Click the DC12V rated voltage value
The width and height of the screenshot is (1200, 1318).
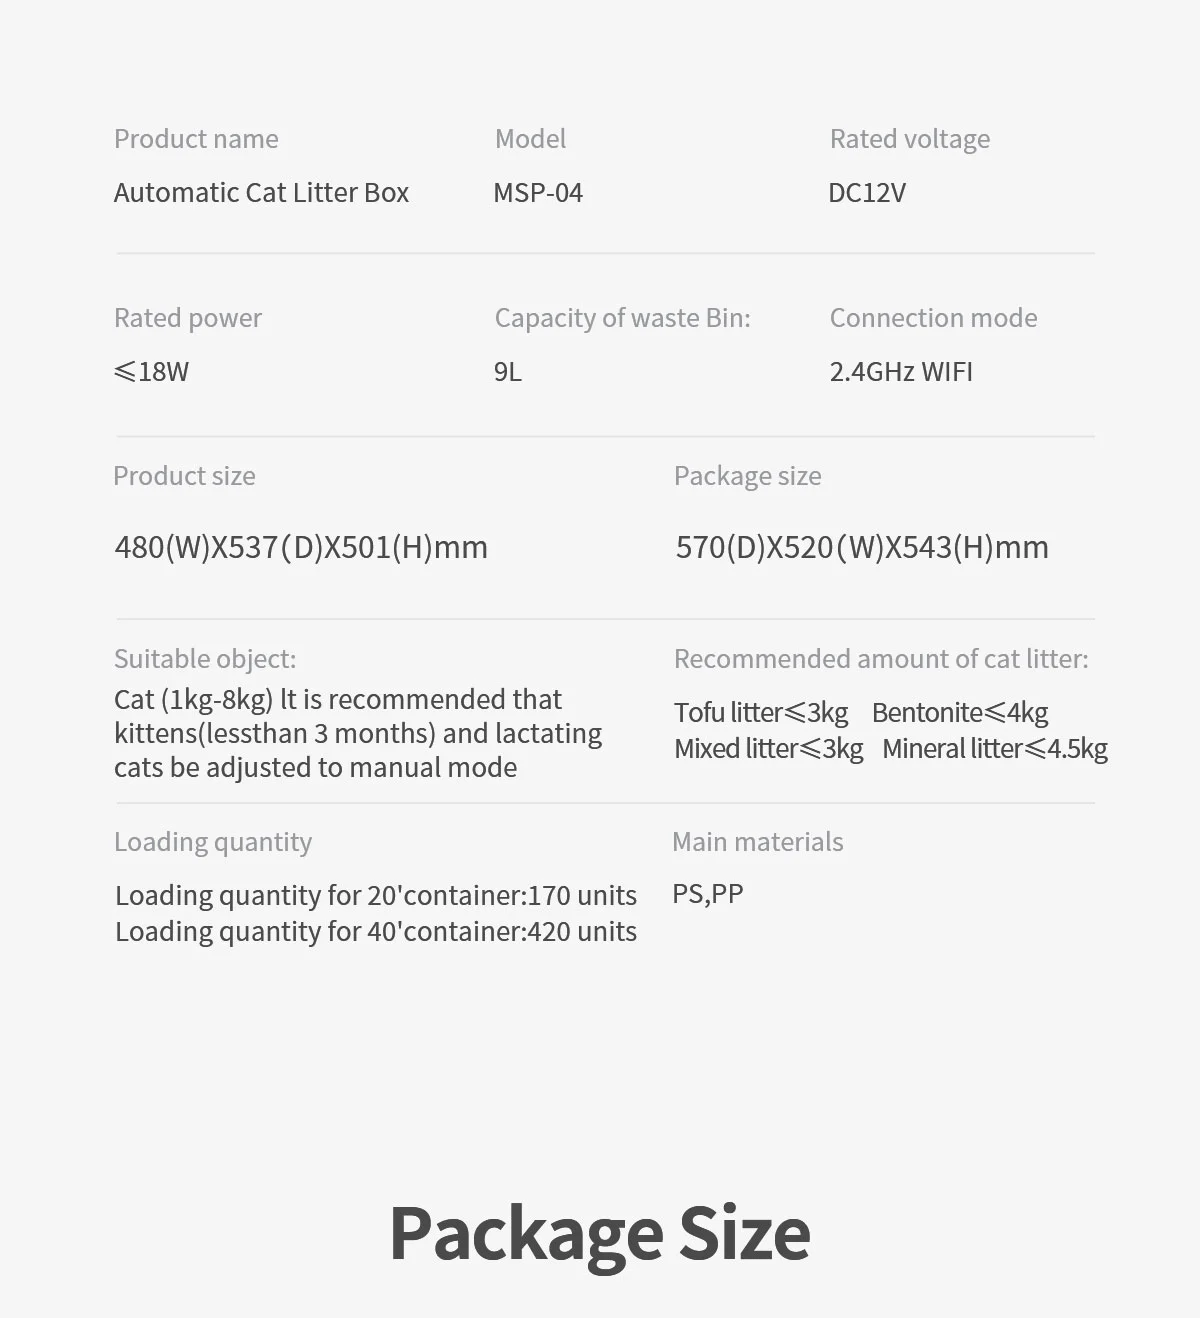point(867,192)
